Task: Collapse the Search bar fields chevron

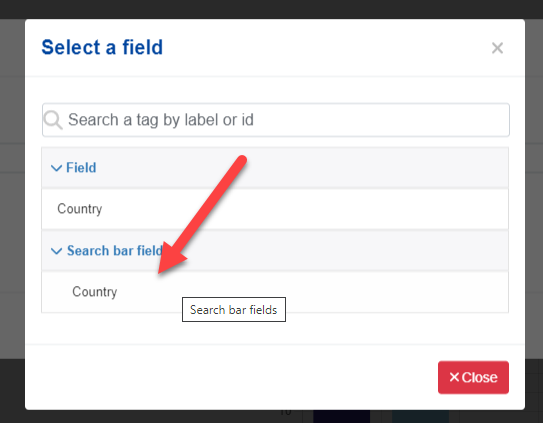Action: 56,251
